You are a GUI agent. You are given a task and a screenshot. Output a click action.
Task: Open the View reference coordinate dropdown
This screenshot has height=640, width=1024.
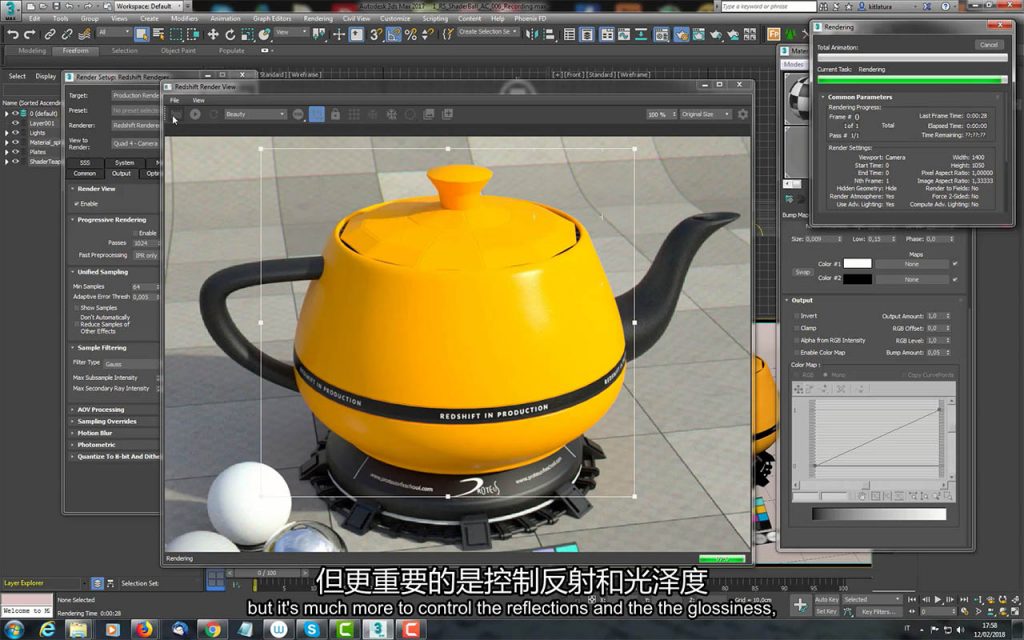[291, 33]
